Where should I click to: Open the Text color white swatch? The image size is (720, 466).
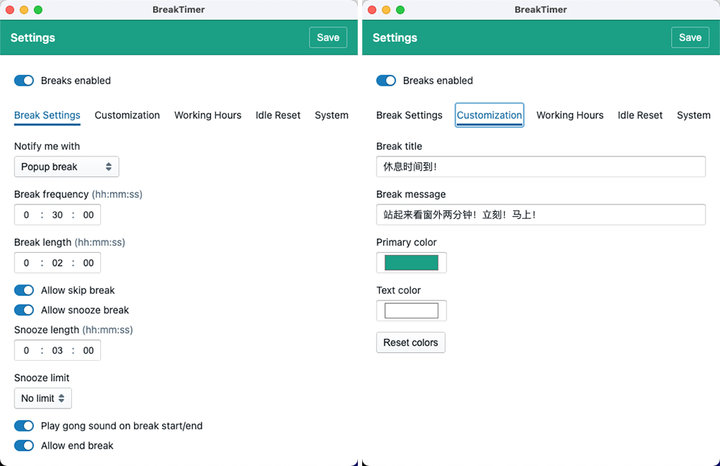[411, 311]
